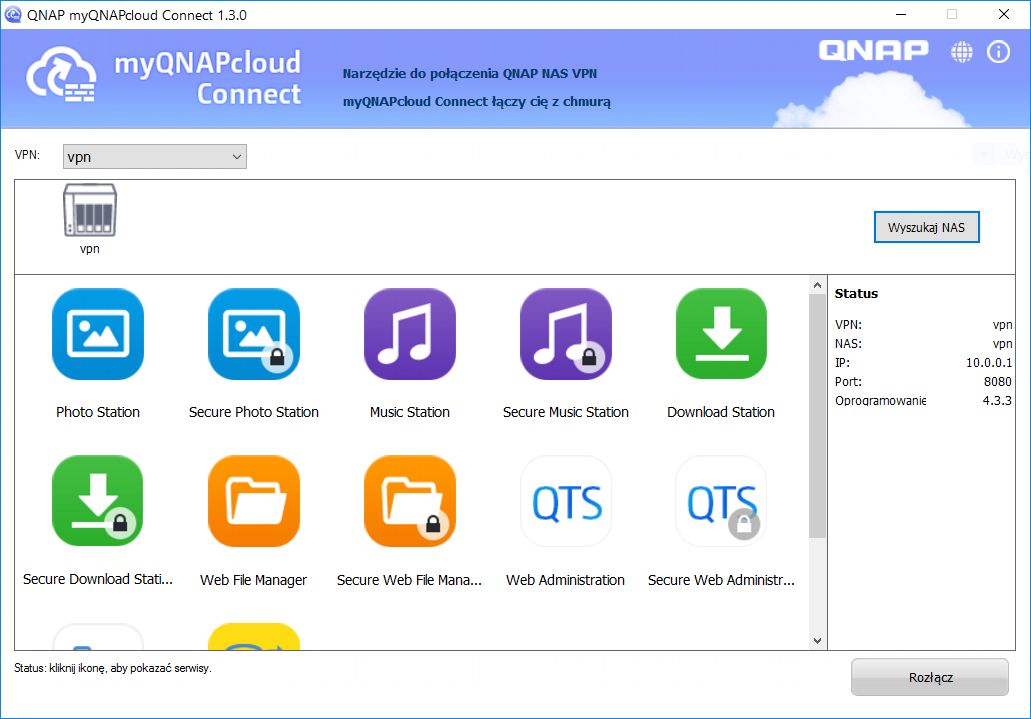Click the partially visible yellow app icon

click(254, 637)
